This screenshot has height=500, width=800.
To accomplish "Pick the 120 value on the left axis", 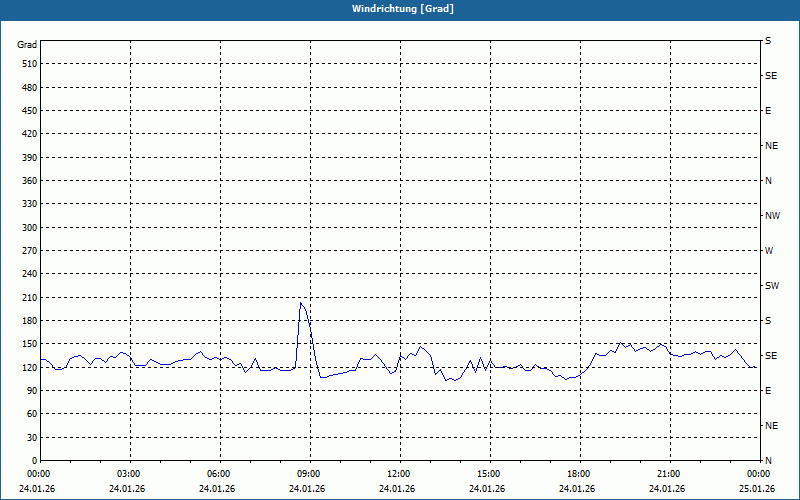I will point(28,368).
